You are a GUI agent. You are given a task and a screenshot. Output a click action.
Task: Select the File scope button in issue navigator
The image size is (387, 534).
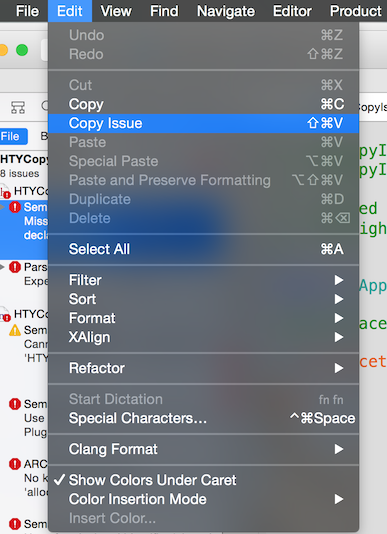pos(13,137)
